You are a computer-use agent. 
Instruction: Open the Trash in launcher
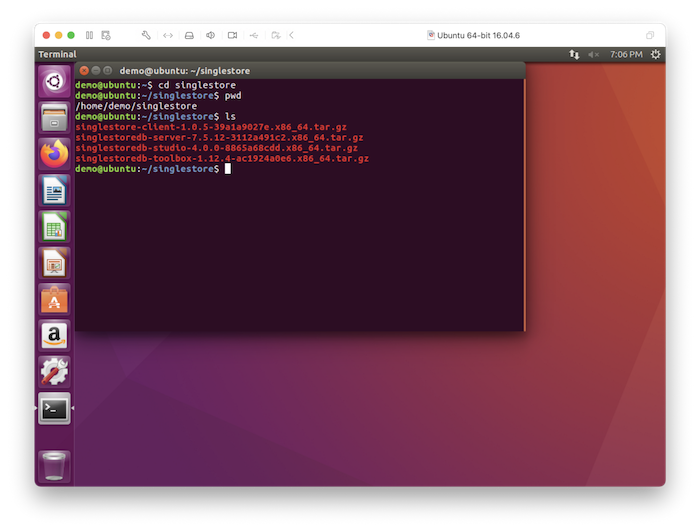[x=54, y=466]
